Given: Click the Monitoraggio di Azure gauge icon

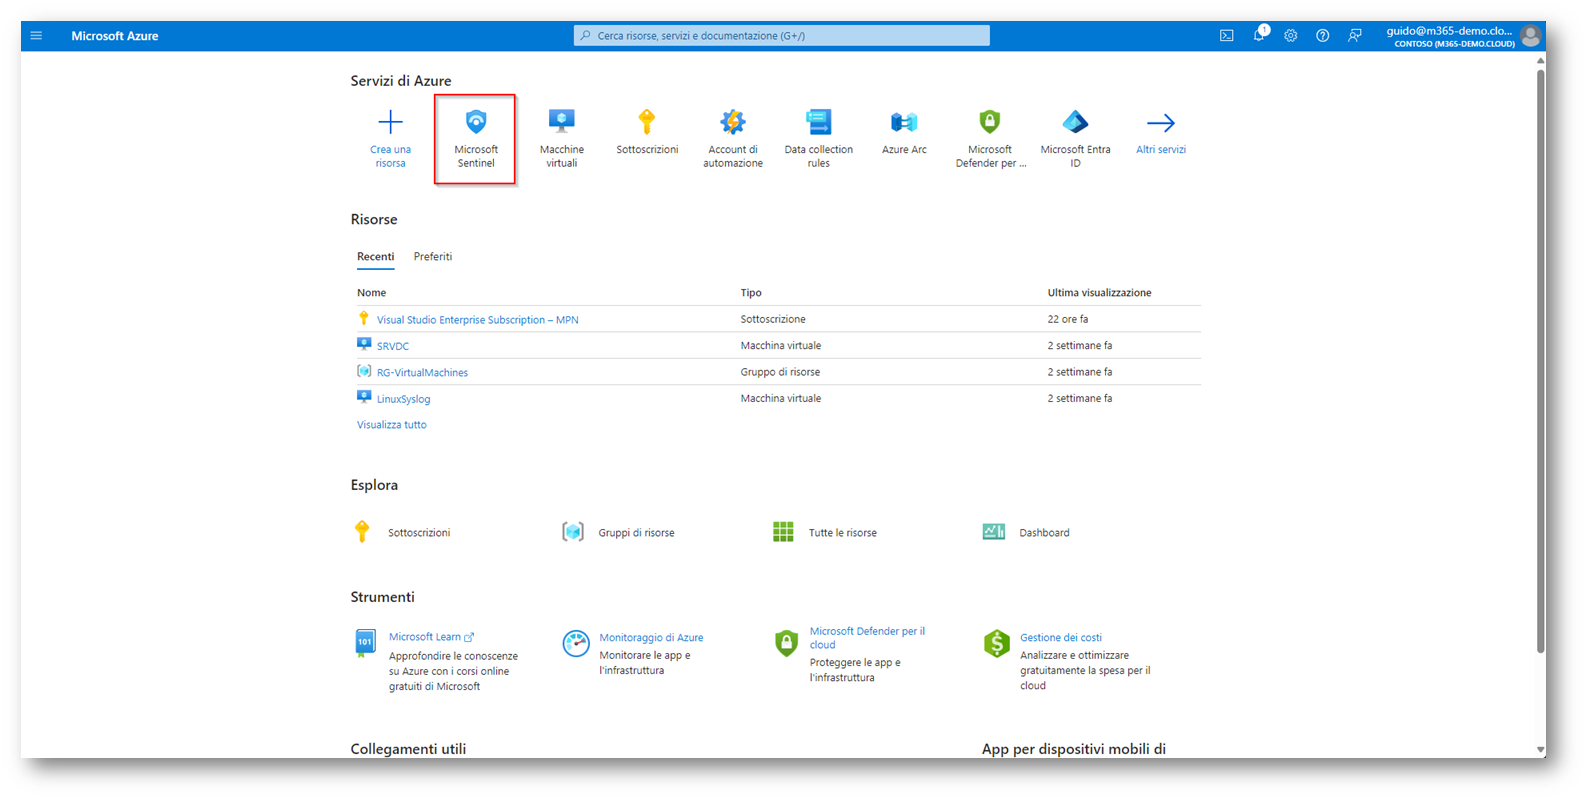Looking at the screenshot, I should [x=576, y=643].
